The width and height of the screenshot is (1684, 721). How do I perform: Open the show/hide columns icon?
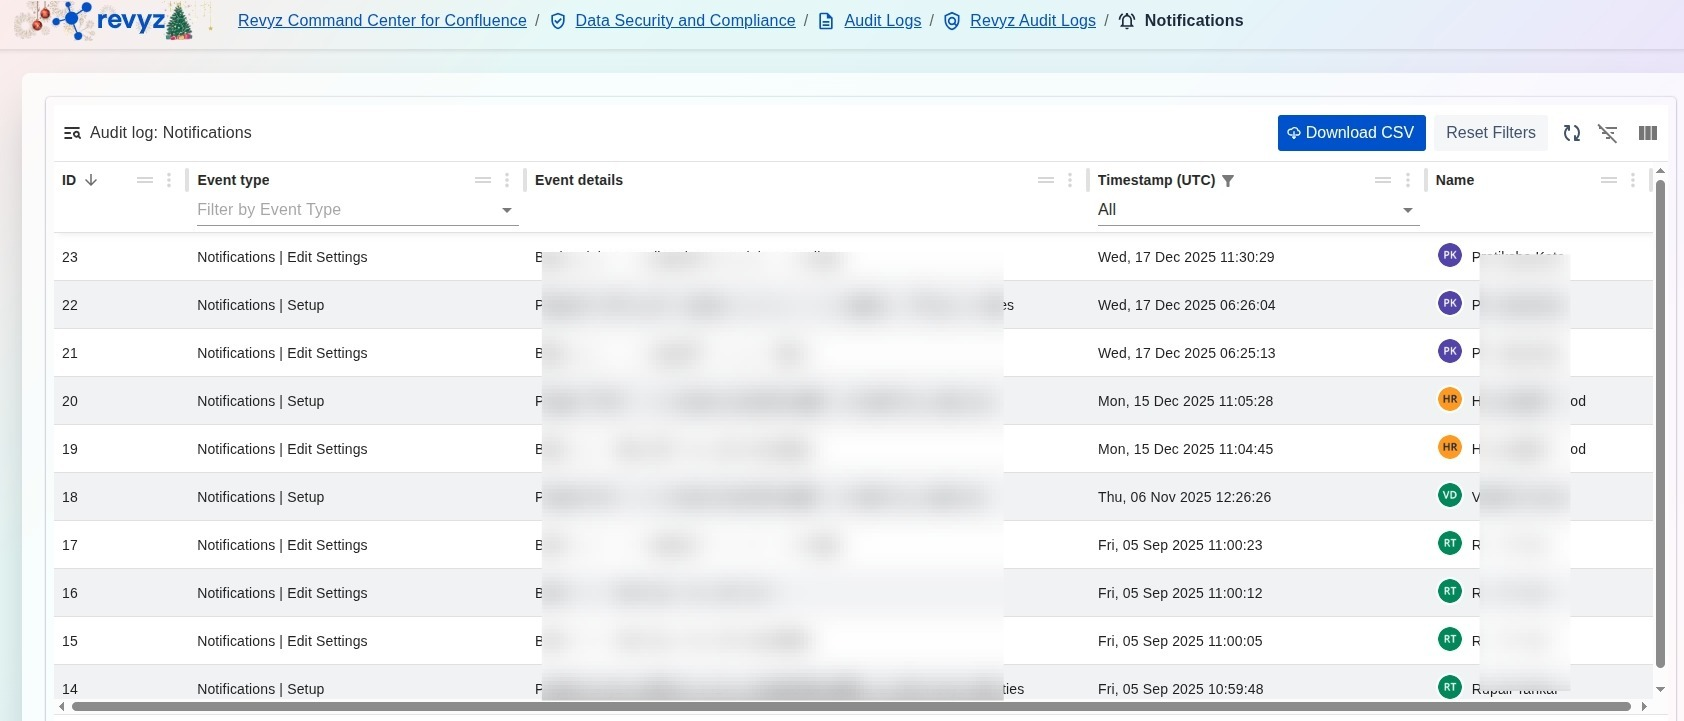[x=1647, y=133]
